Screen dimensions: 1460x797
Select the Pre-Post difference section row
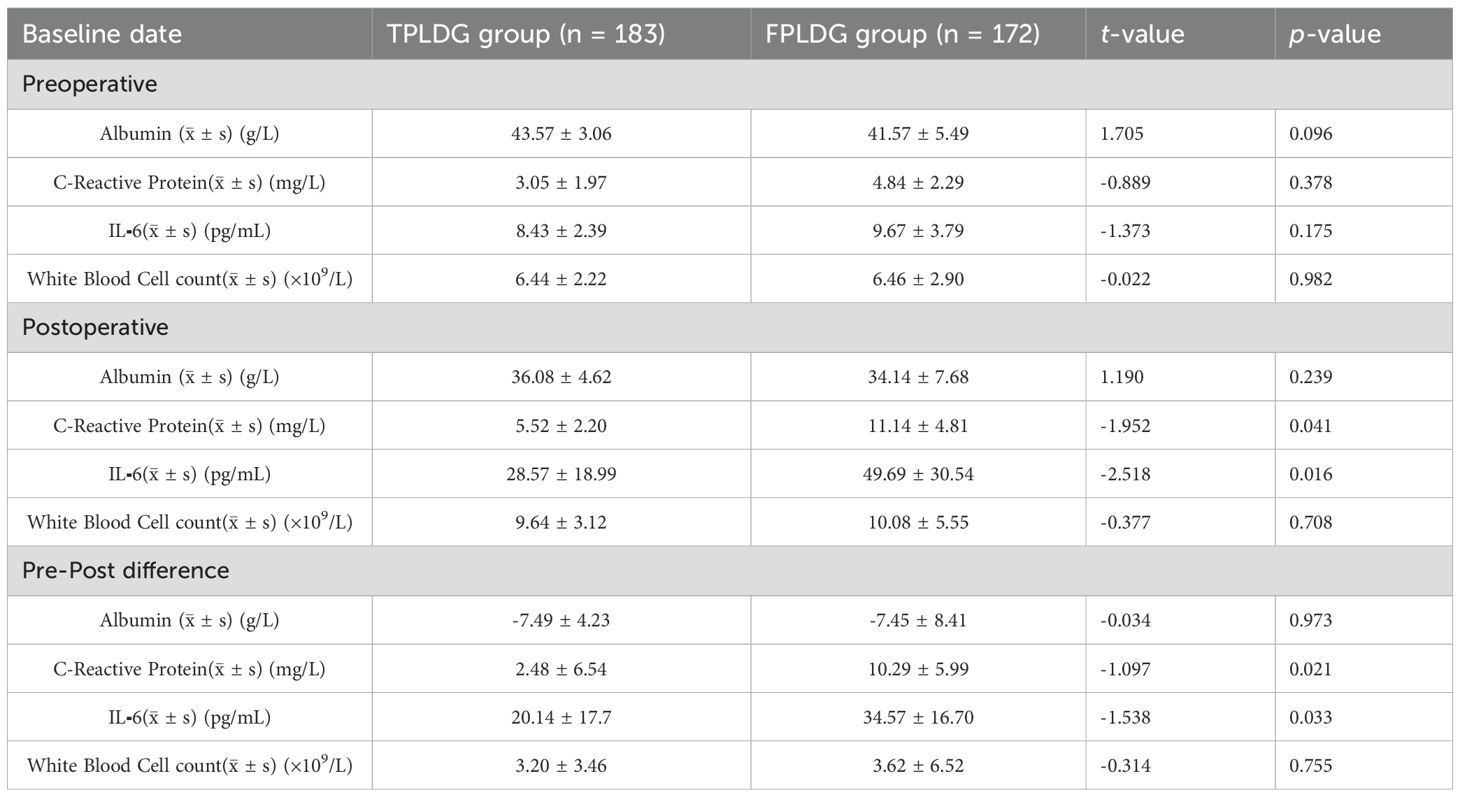point(730,570)
